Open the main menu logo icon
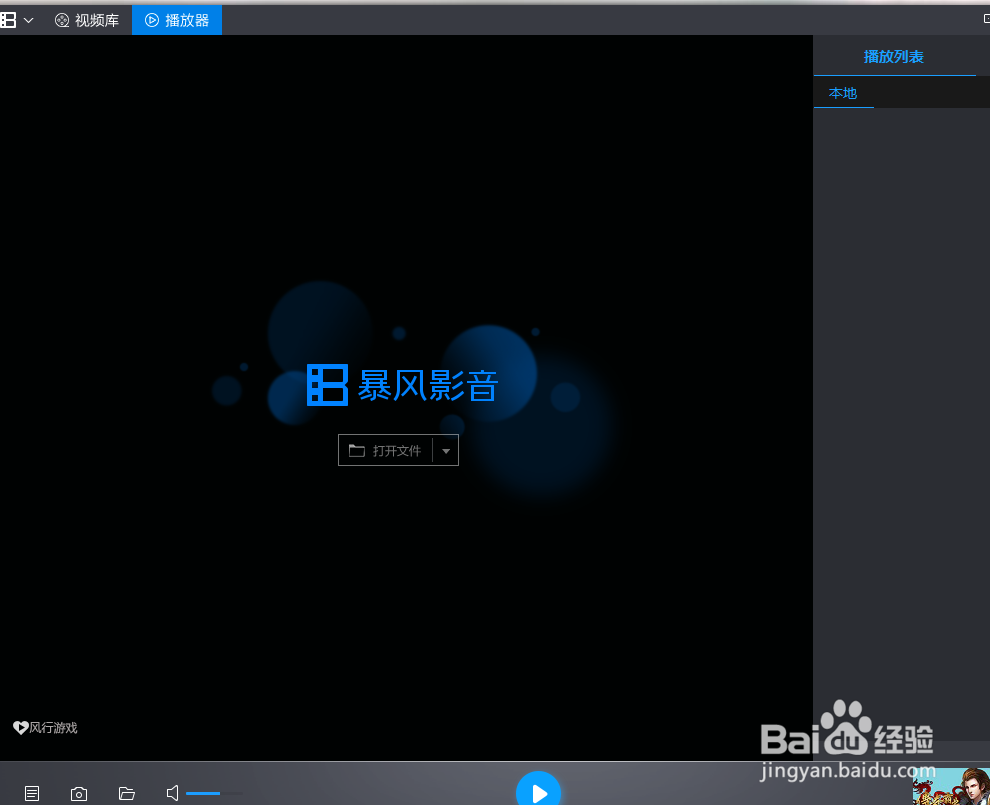990x805 pixels. point(8,20)
